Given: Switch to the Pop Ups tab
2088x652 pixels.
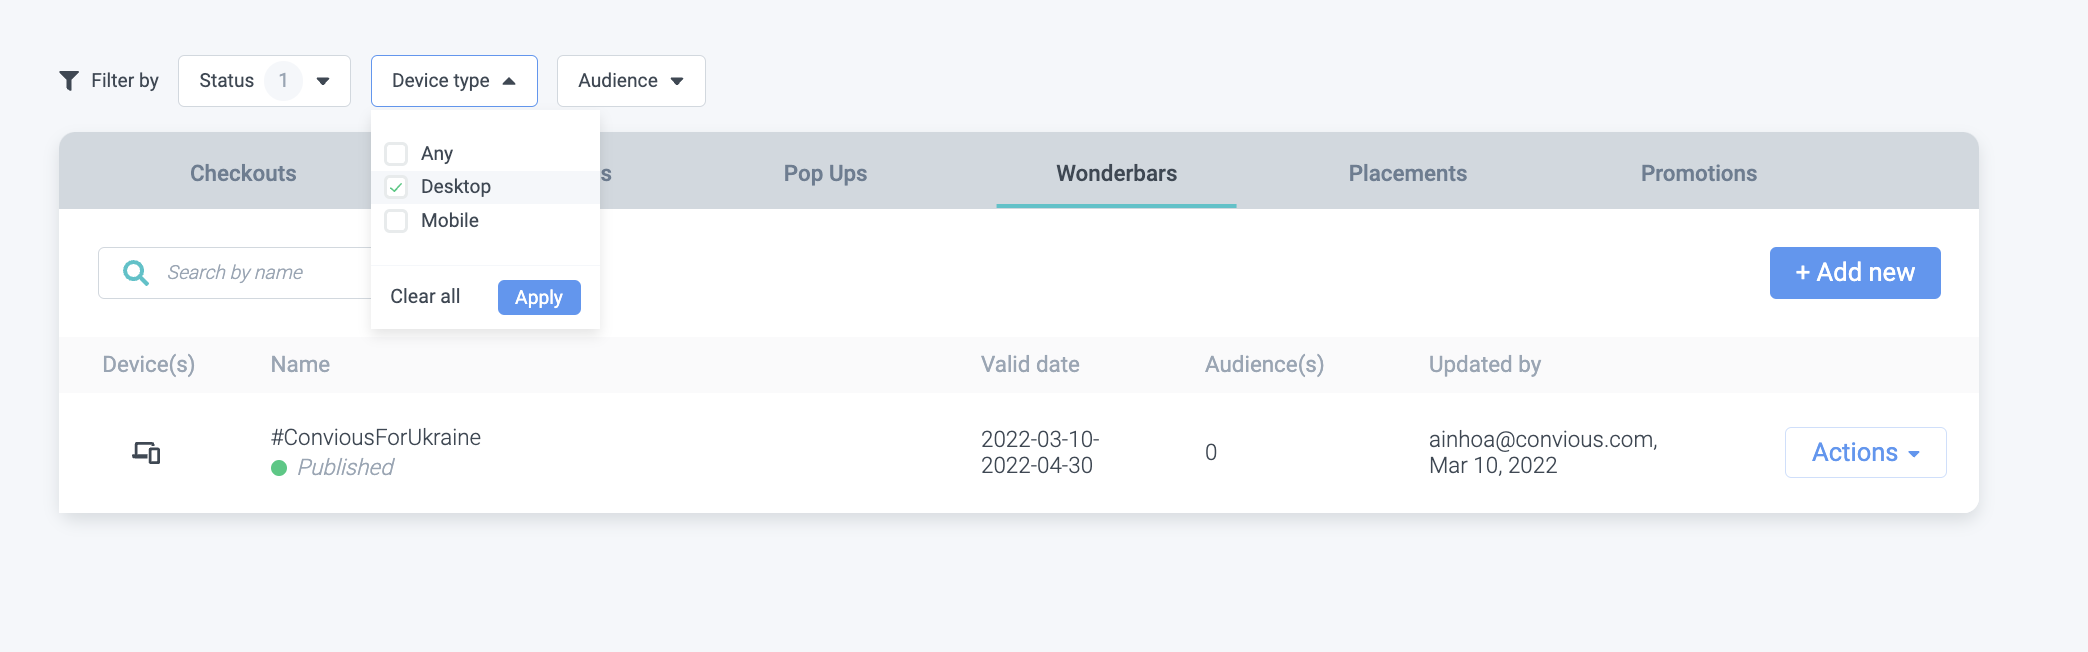Looking at the screenshot, I should (825, 173).
